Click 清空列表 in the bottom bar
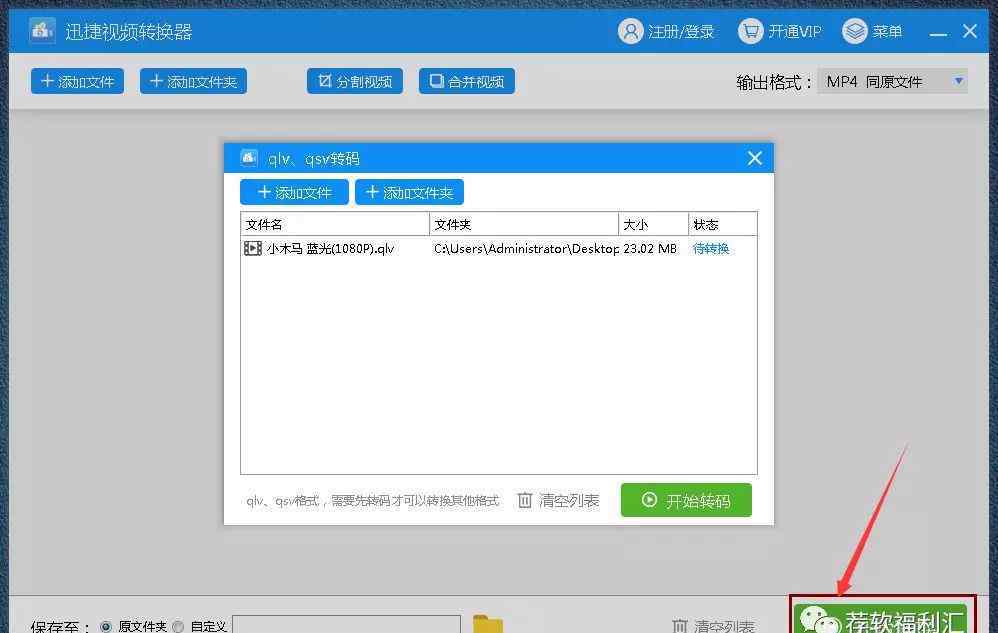 point(713,626)
